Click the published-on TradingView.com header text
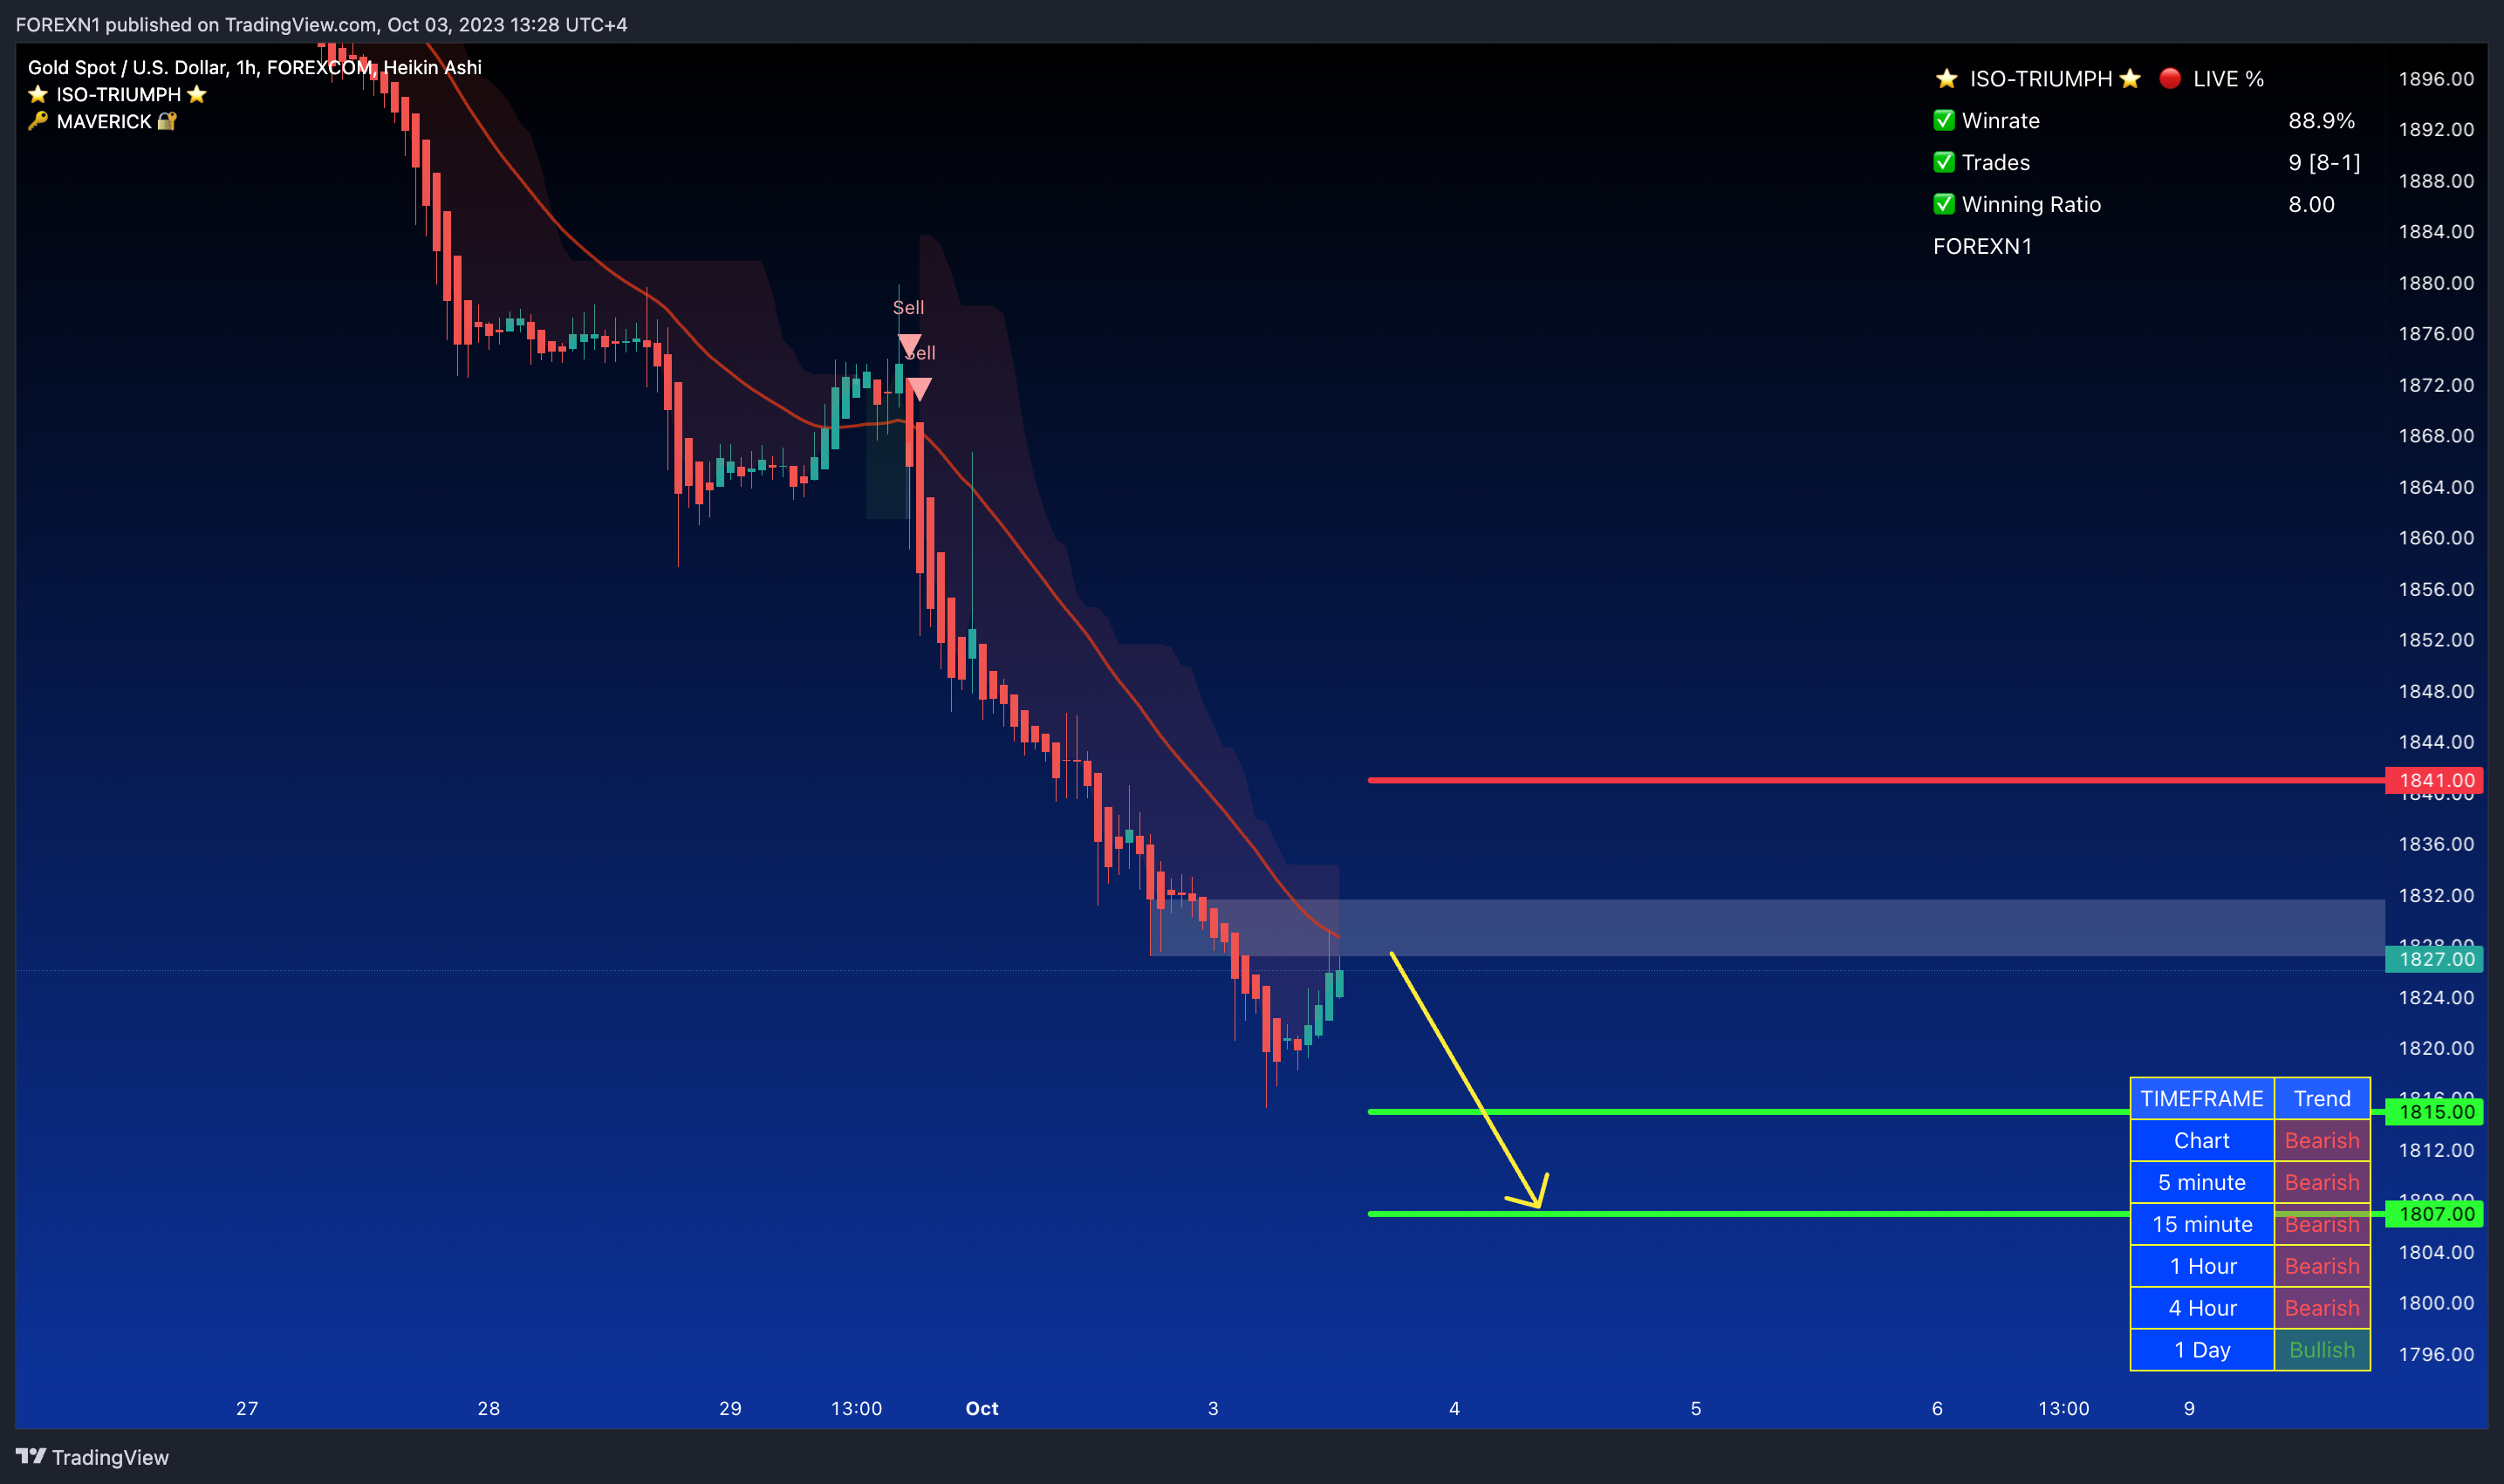The image size is (2504, 1484). [321, 24]
